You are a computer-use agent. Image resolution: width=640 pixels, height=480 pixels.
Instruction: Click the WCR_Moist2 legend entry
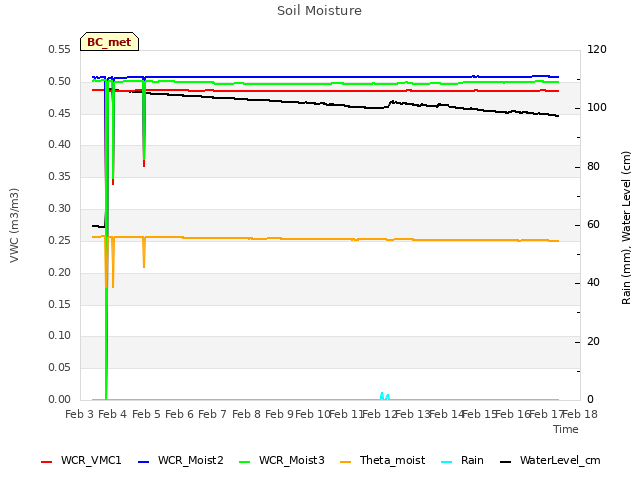pyautogui.click(x=181, y=460)
